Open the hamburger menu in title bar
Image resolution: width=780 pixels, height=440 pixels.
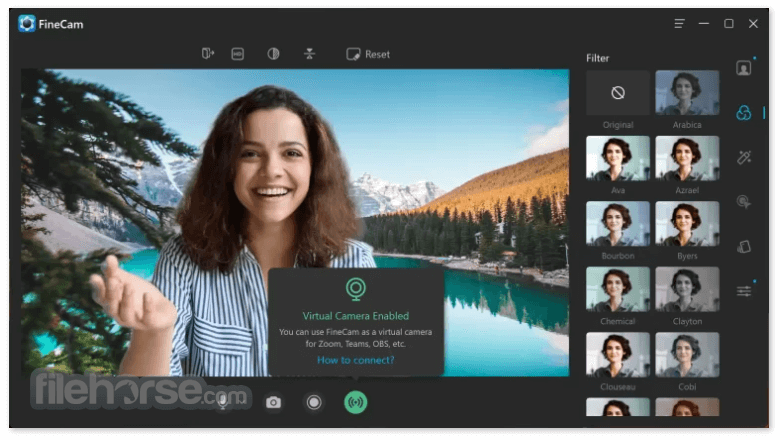(679, 23)
